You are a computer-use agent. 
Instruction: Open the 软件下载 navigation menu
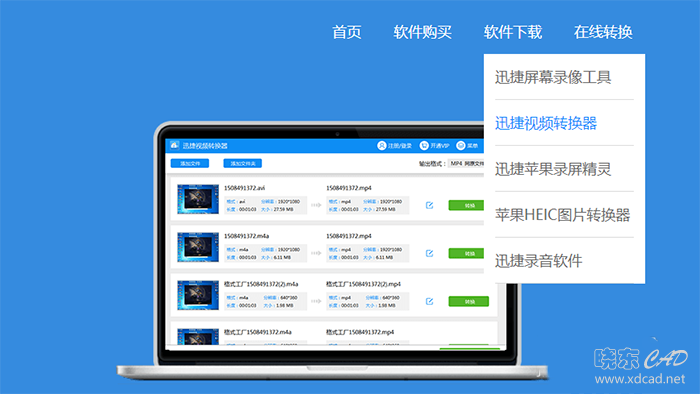point(512,32)
